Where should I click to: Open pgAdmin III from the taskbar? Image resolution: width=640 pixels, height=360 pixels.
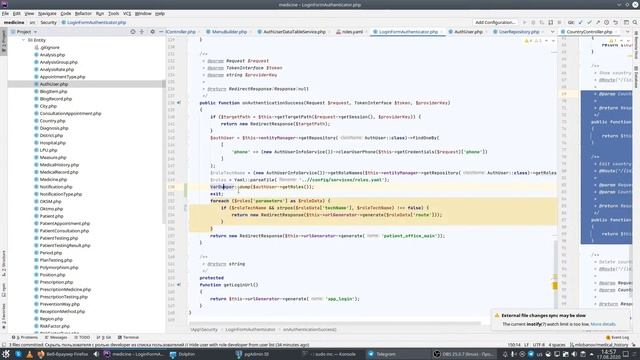(252, 354)
